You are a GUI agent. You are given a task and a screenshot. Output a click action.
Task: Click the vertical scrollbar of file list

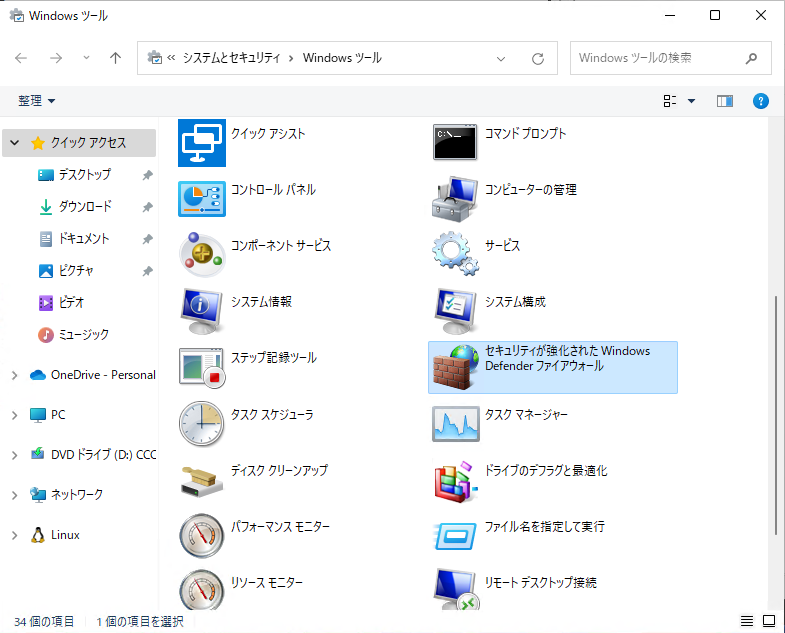776,416
